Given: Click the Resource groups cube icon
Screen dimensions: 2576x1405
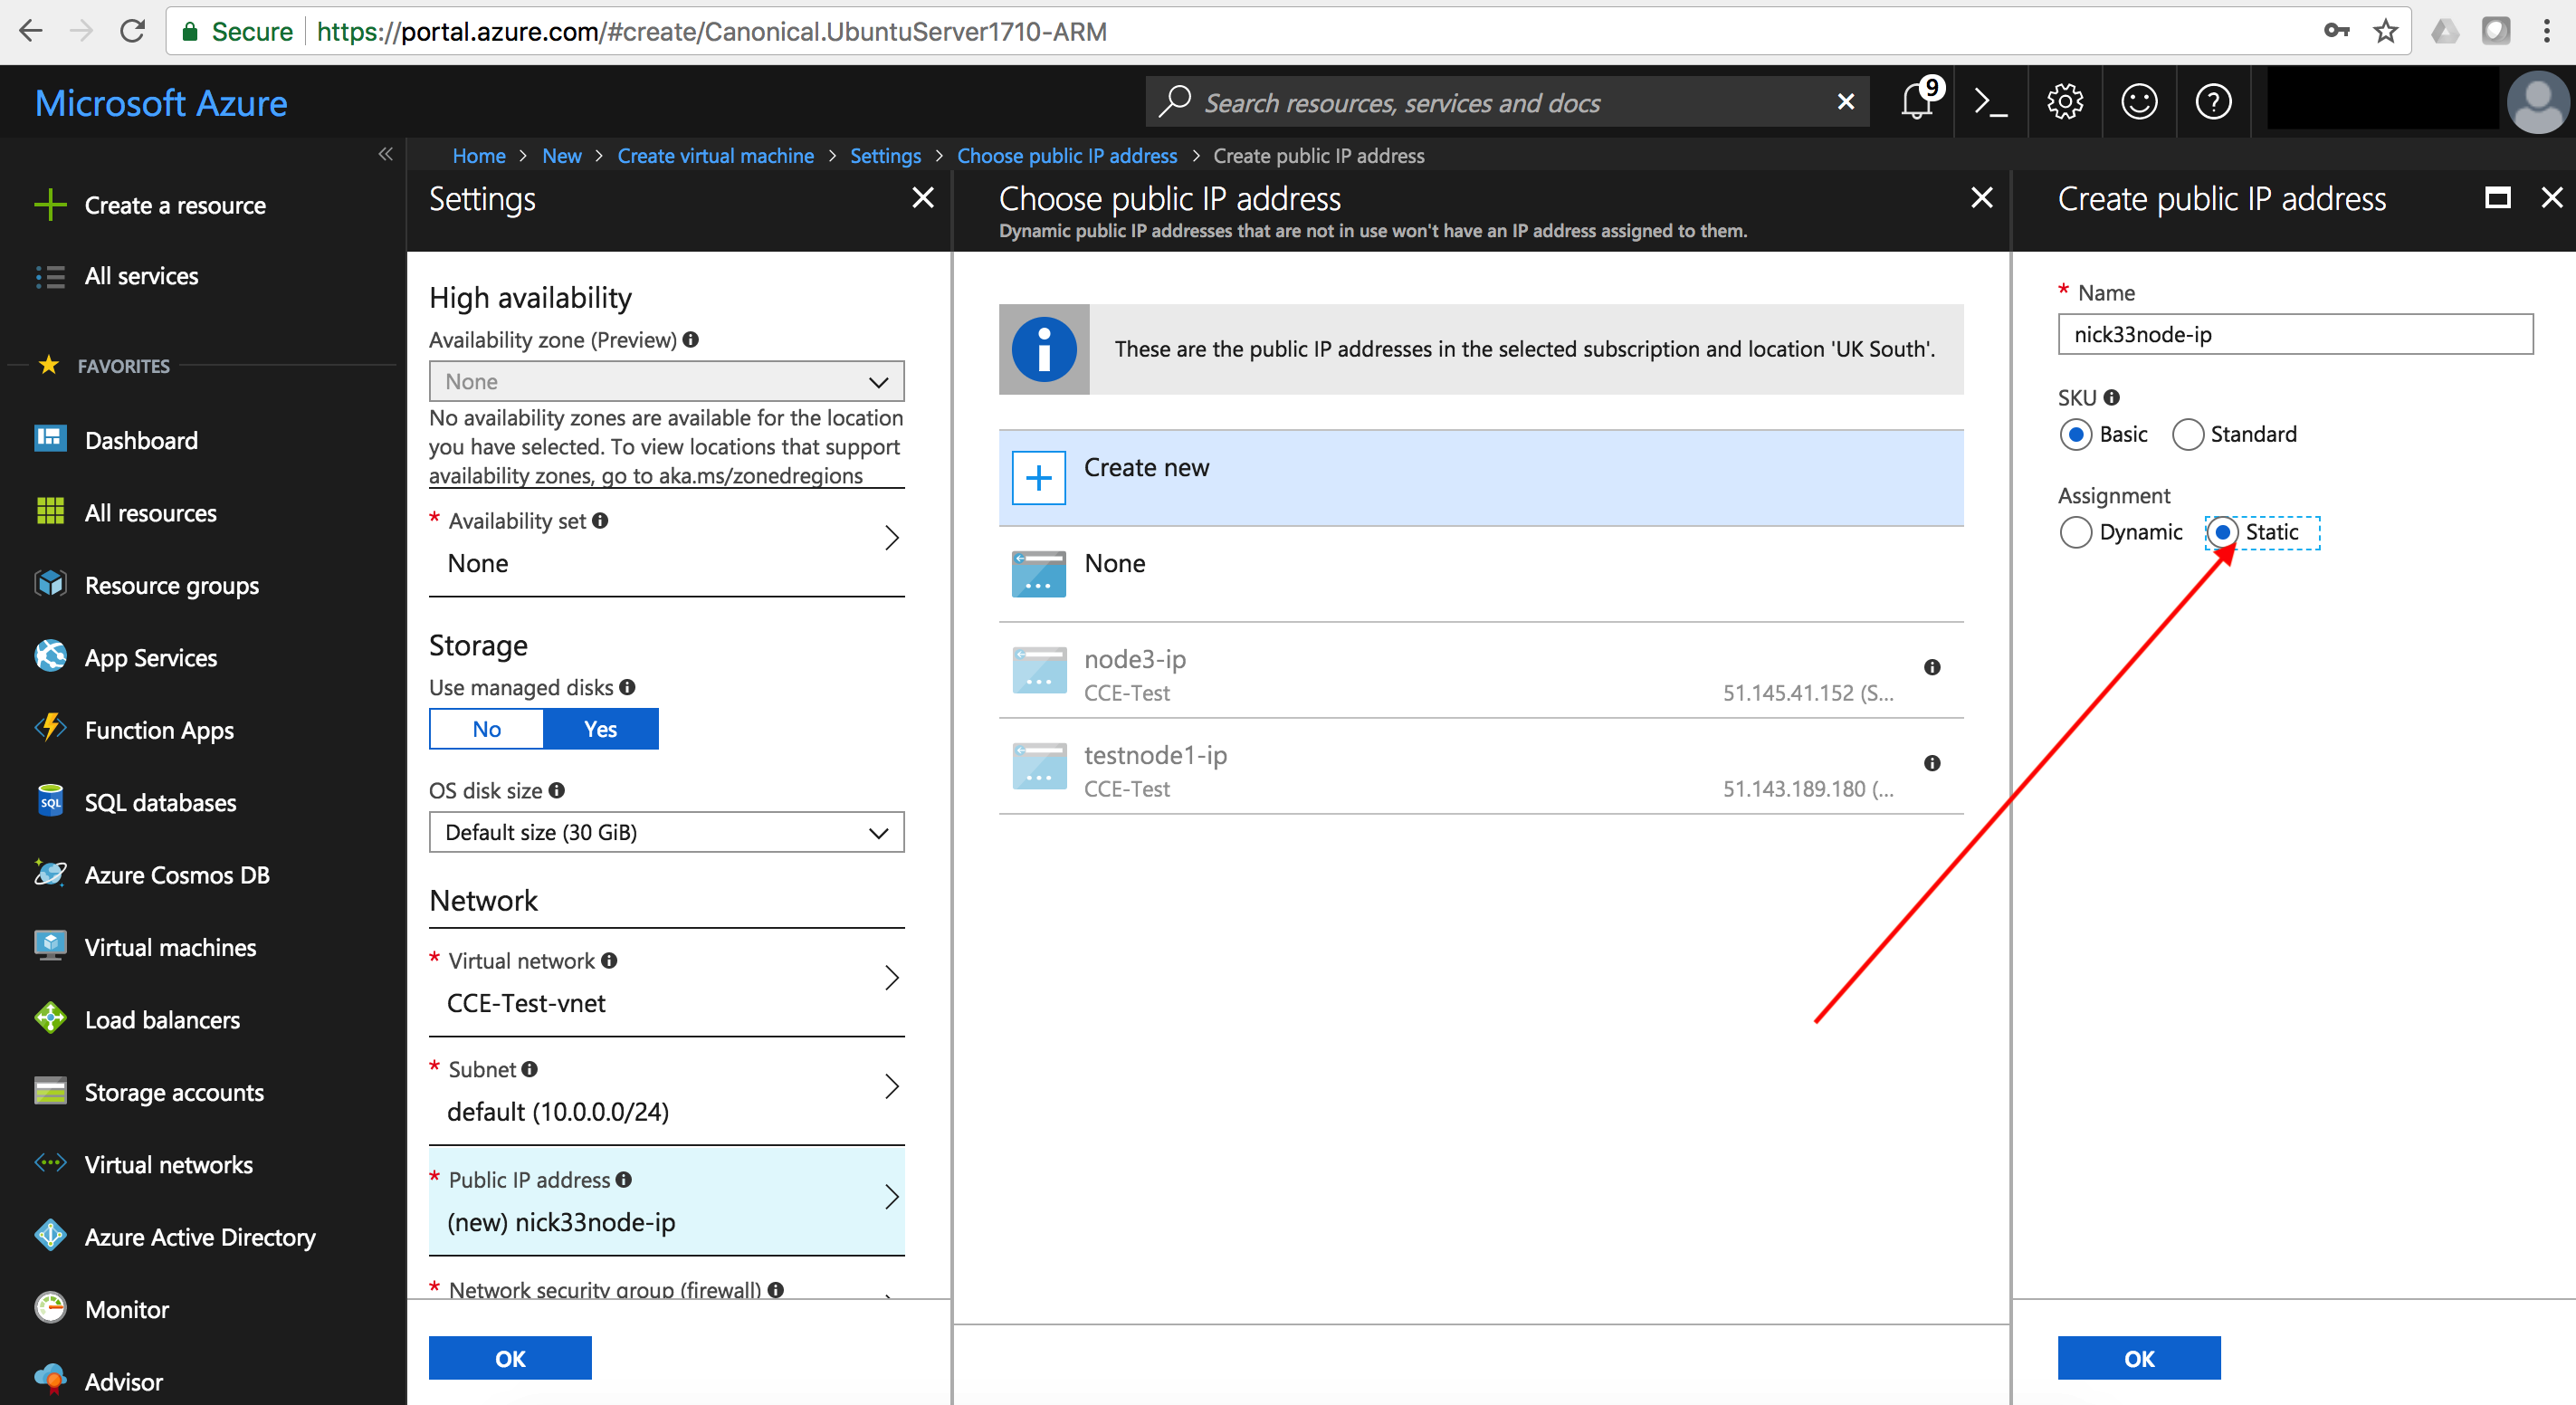Looking at the screenshot, I should 50,584.
